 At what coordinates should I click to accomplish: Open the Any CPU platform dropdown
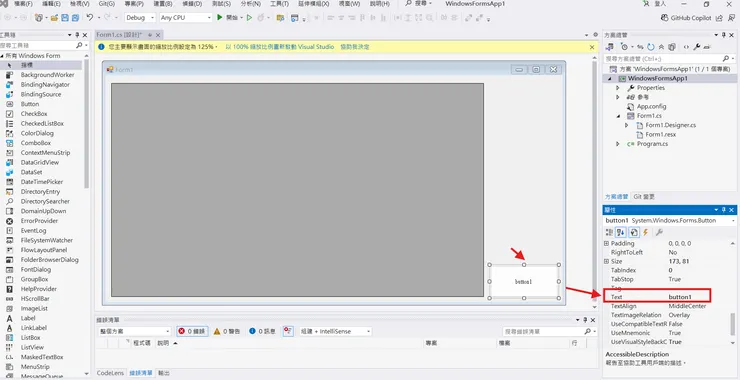pos(186,17)
